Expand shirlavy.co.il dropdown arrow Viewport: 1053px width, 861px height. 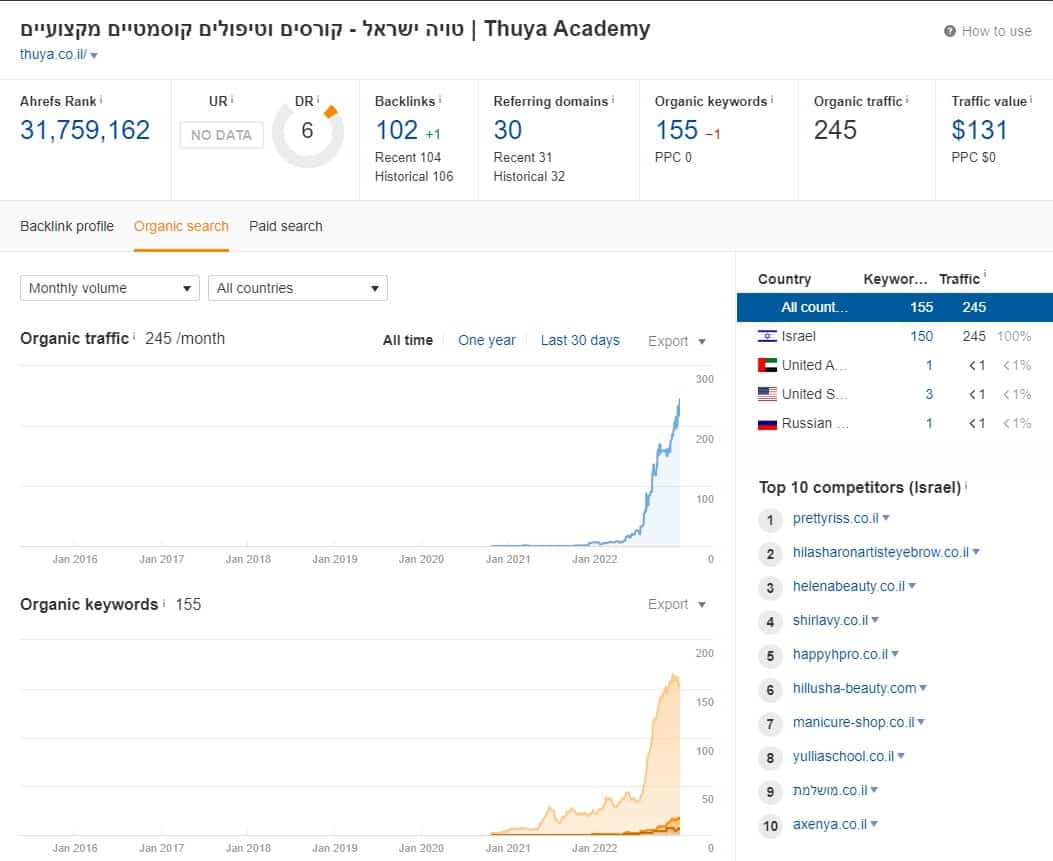(875, 620)
